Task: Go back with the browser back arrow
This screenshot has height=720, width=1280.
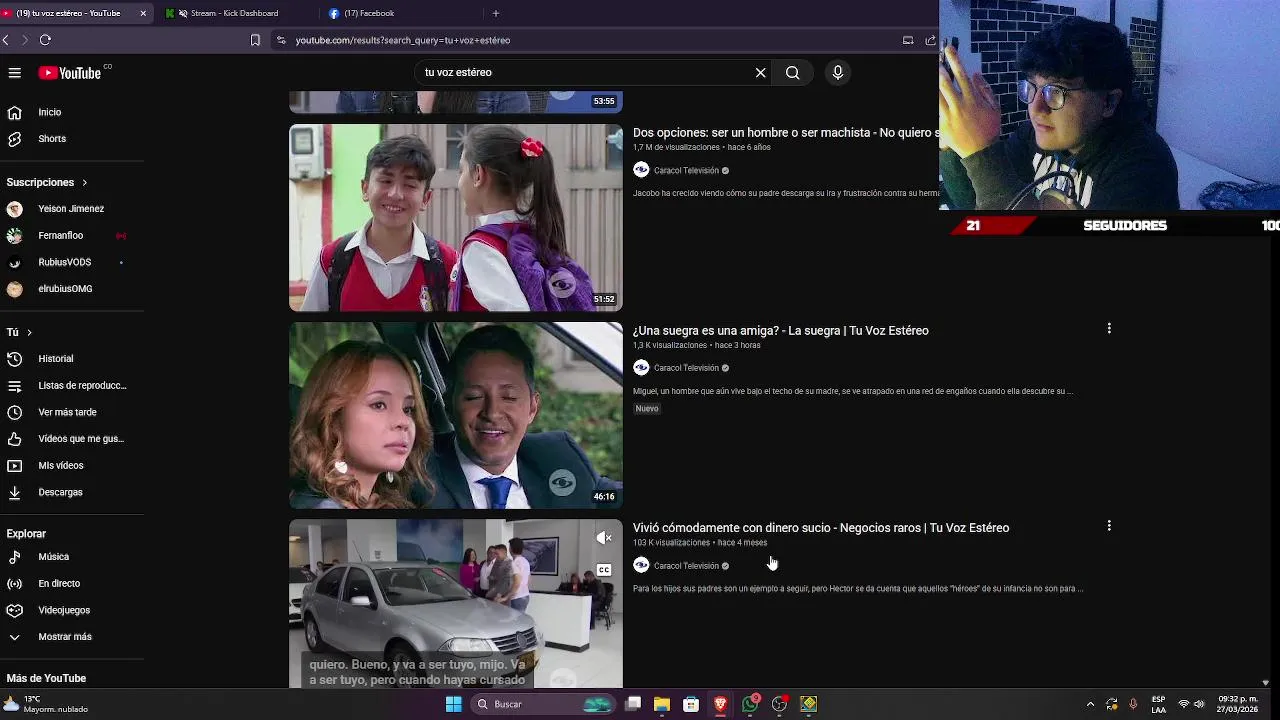Action: click(x=6, y=40)
